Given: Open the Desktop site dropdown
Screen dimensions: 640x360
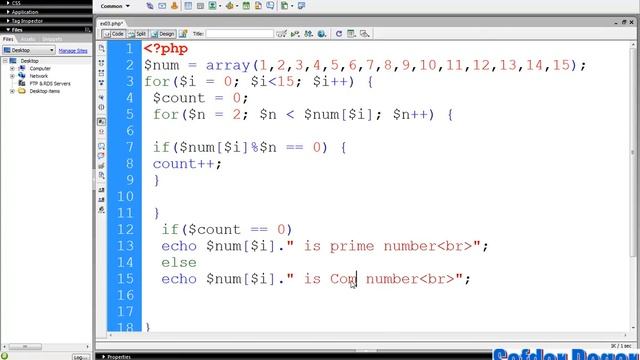Looking at the screenshot, I should [29, 50].
